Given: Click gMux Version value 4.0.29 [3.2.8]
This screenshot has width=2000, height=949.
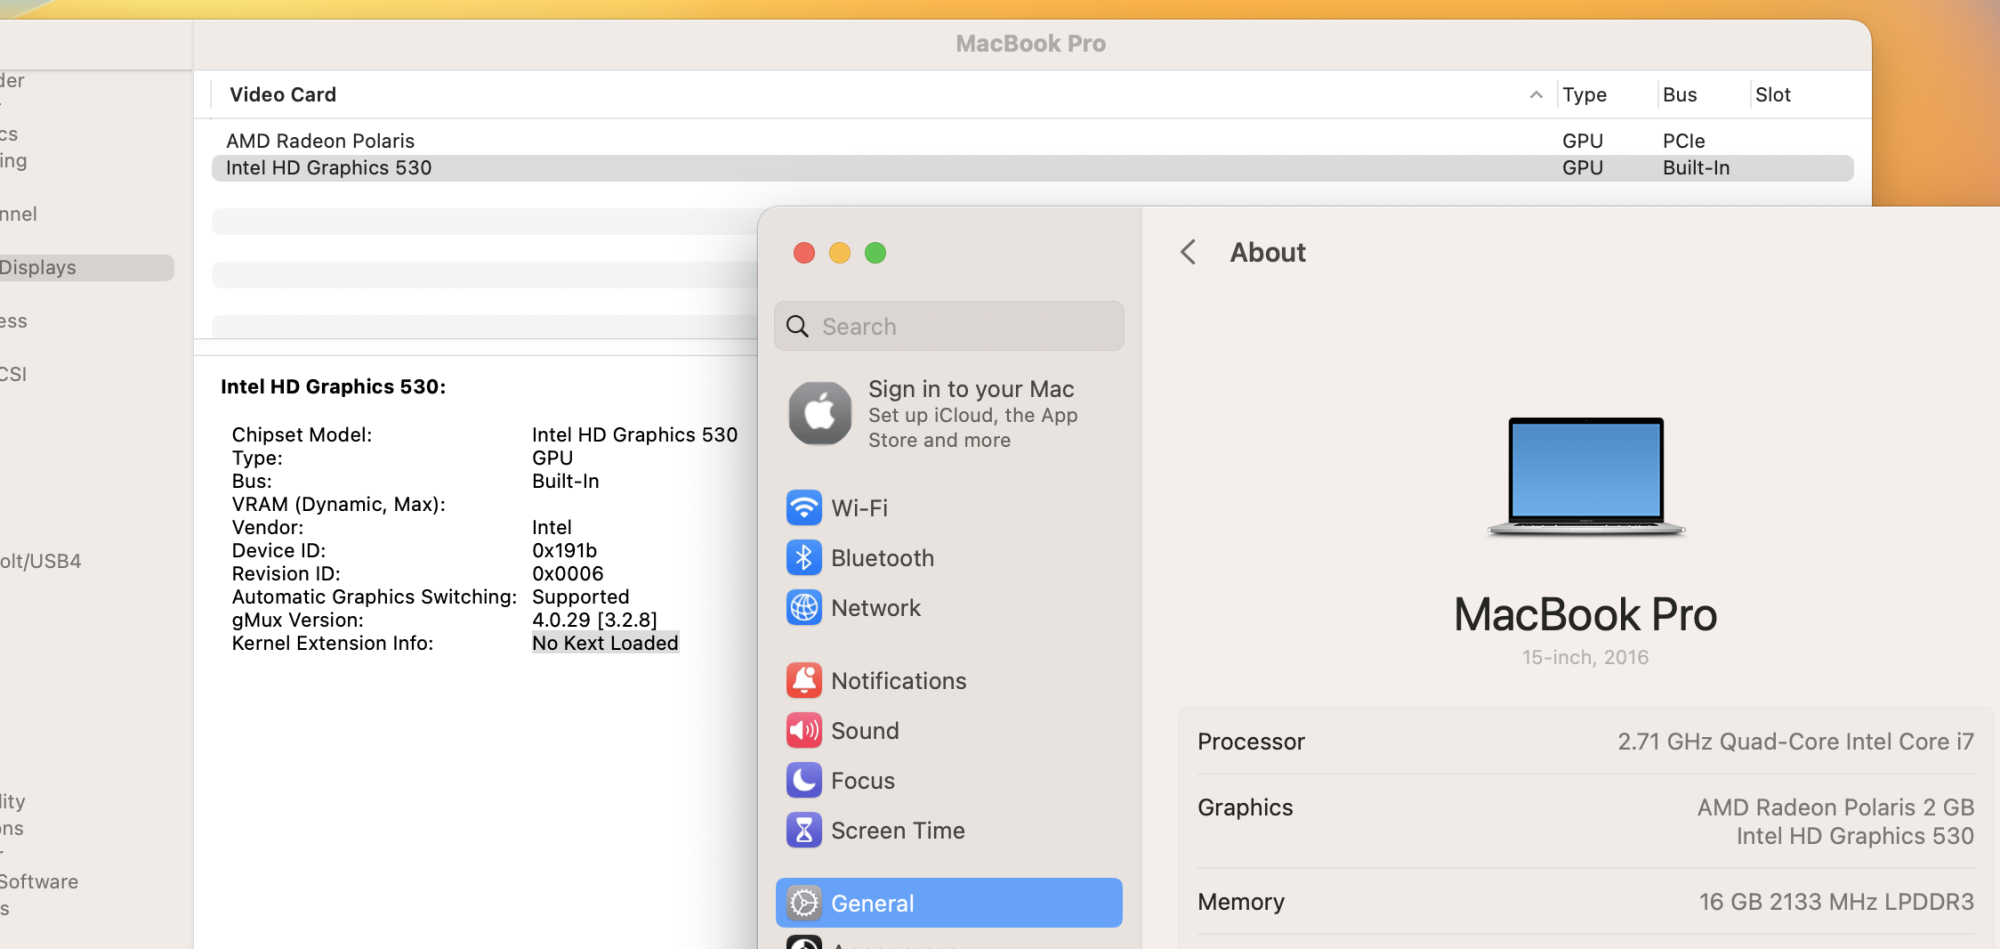Looking at the screenshot, I should coord(595,620).
